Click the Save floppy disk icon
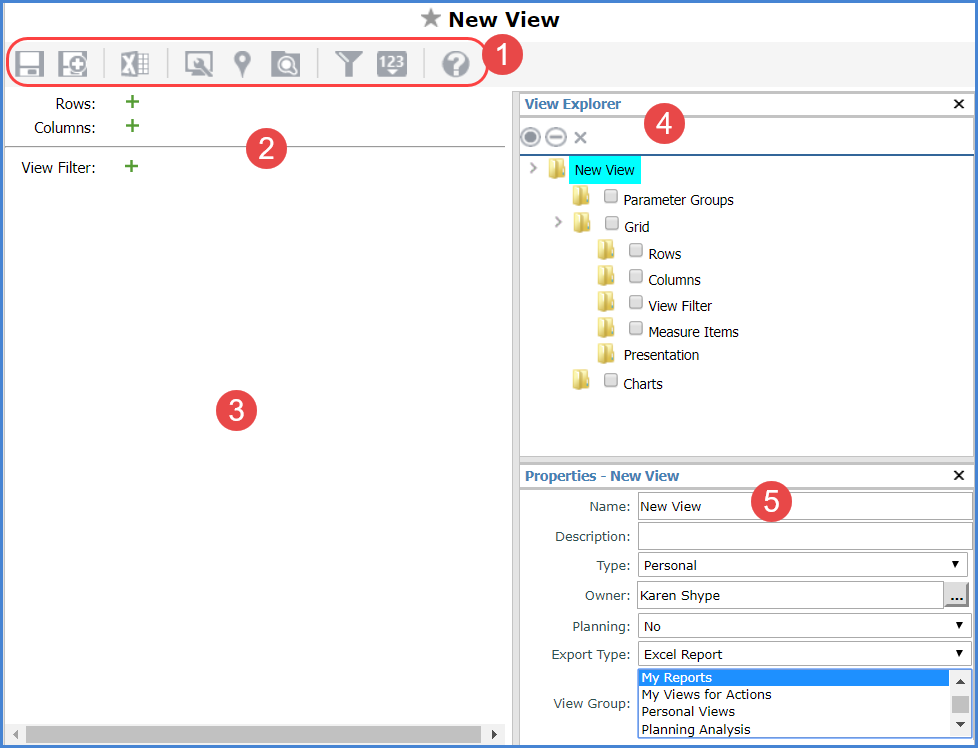This screenshot has width=978, height=748. [29, 65]
